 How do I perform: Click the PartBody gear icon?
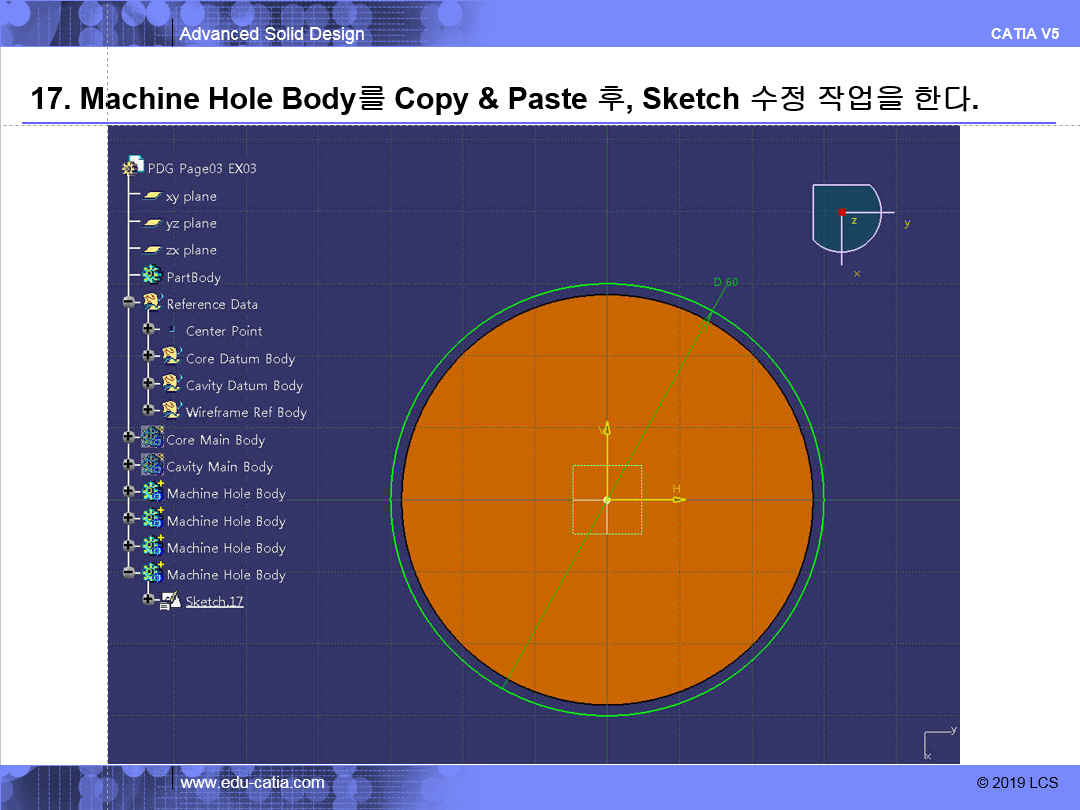tap(152, 276)
